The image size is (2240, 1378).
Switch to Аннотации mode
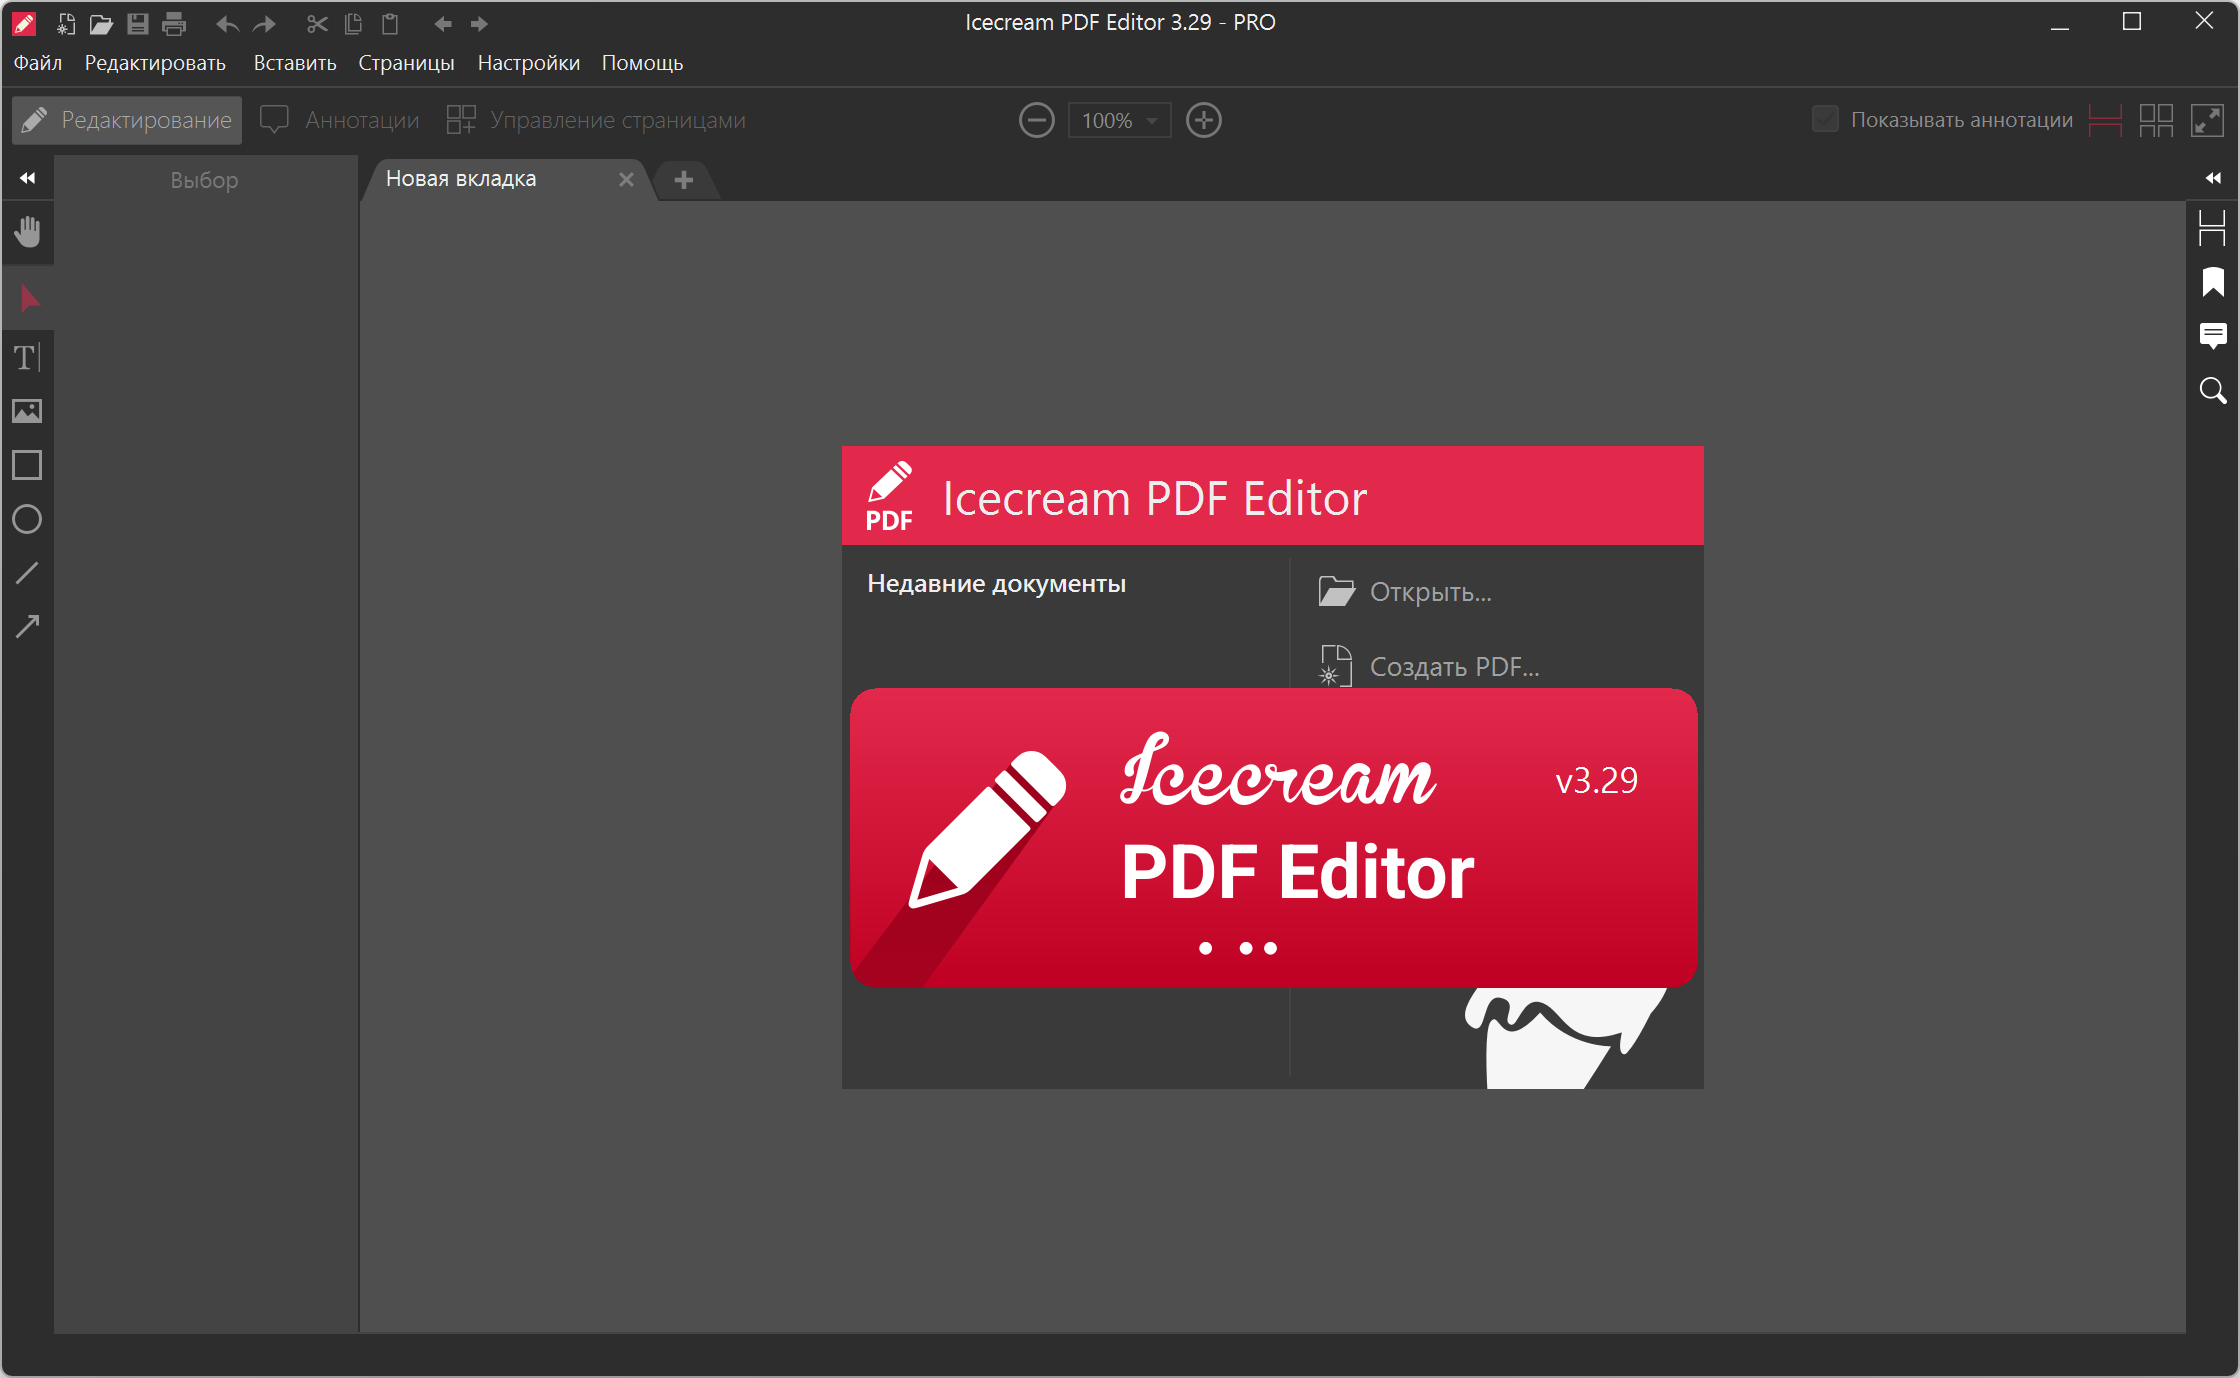[340, 120]
